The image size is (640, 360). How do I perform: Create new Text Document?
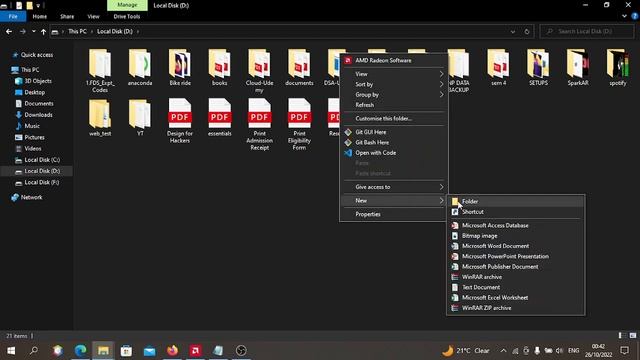point(516,287)
